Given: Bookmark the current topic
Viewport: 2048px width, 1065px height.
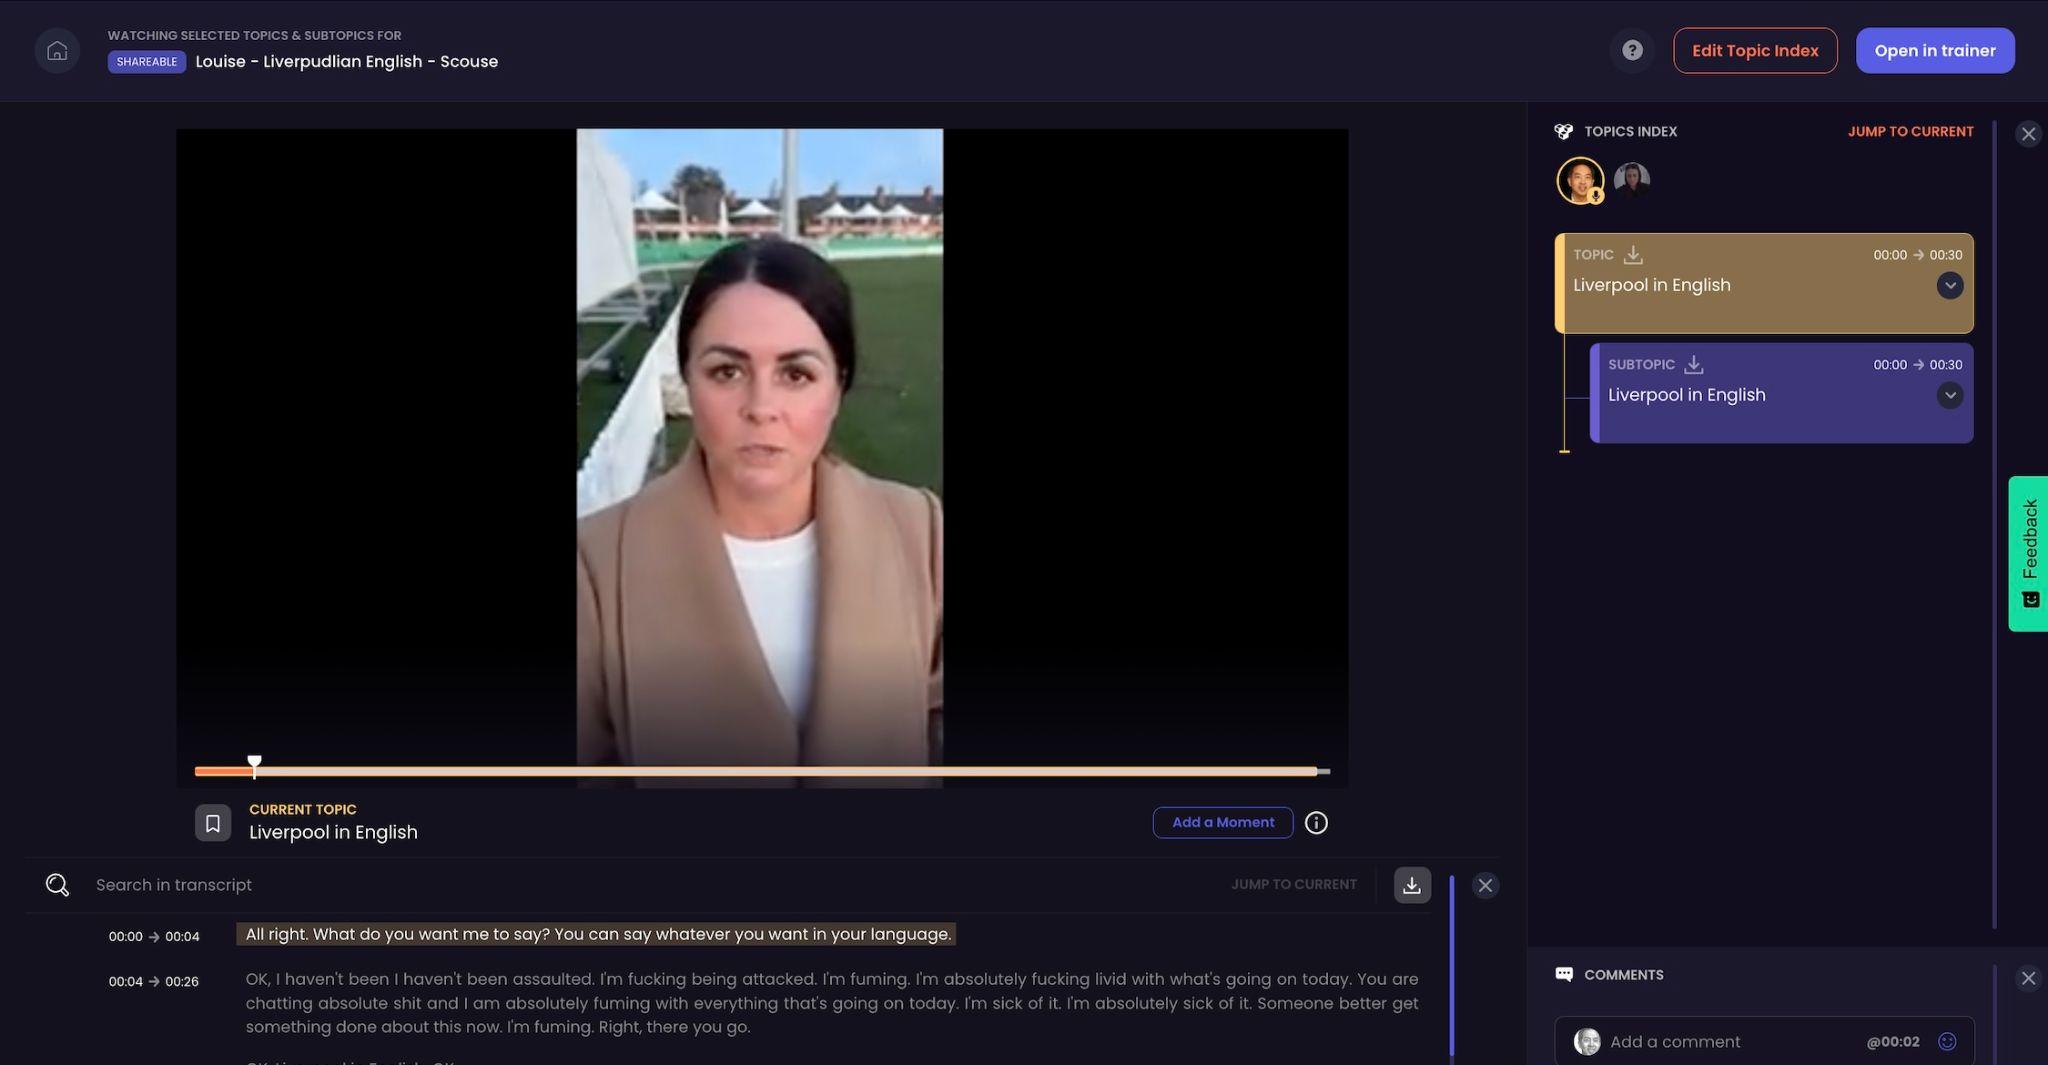Looking at the screenshot, I should tap(213, 823).
